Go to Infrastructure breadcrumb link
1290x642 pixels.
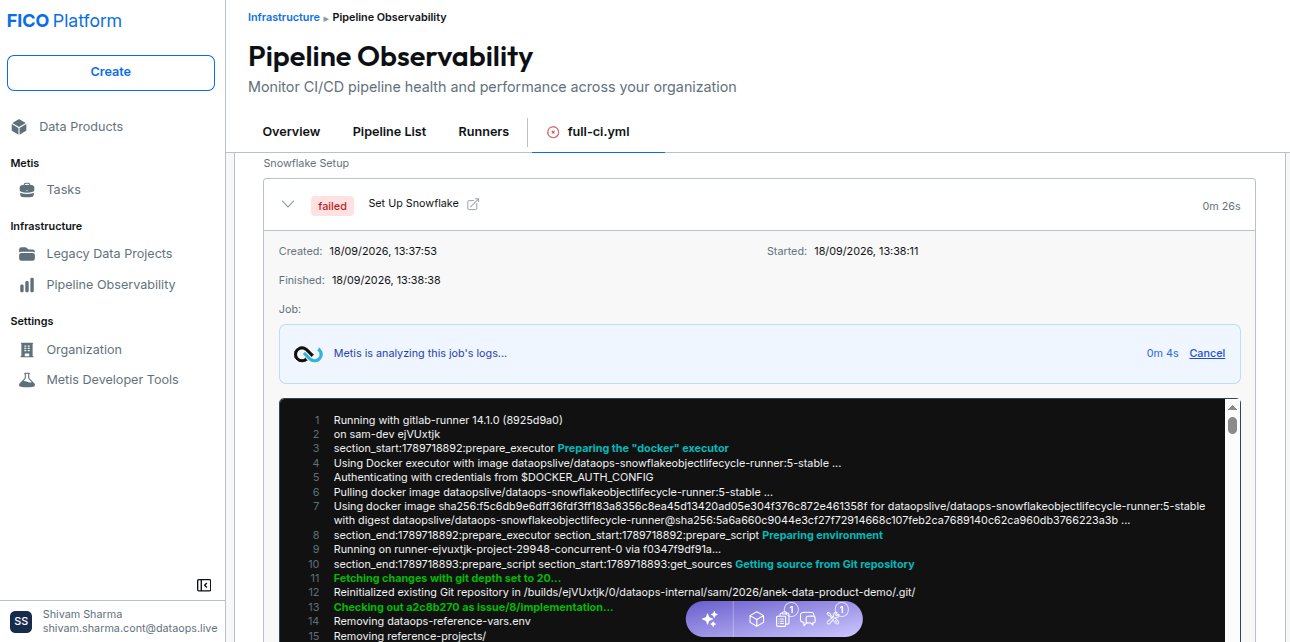click(284, 17)
